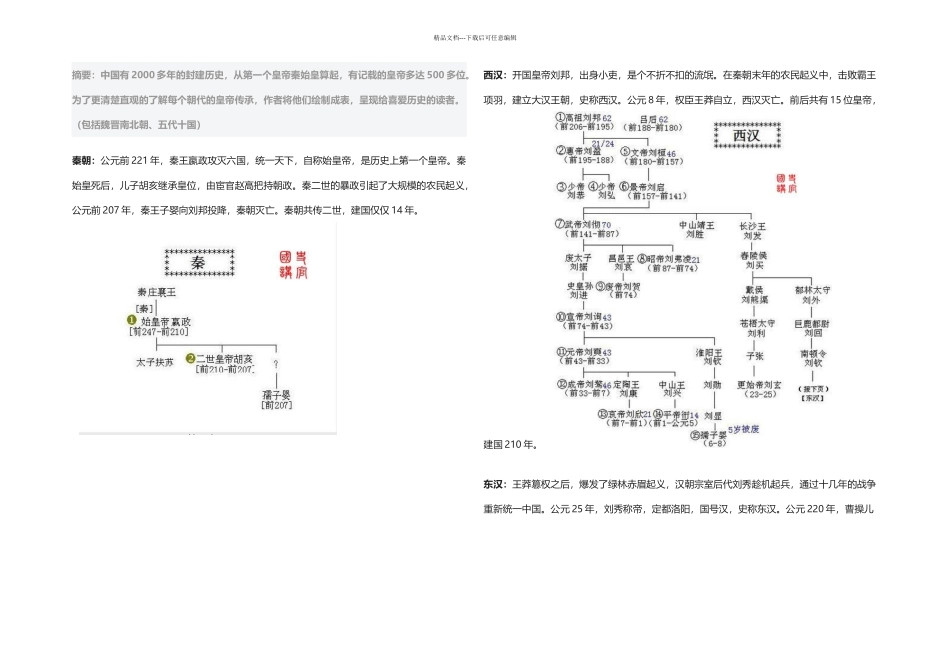Select the dotted 秦 dynasty title box
The image size is (950, 672).
tap(199, 262)
